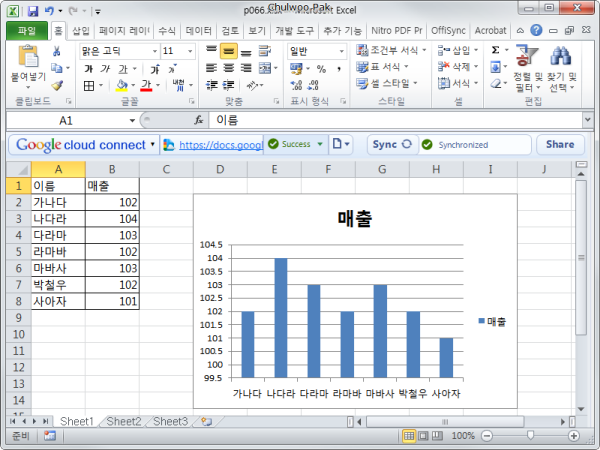
Task: Switch to Page Break Preview
Action: tap(437, 435)
